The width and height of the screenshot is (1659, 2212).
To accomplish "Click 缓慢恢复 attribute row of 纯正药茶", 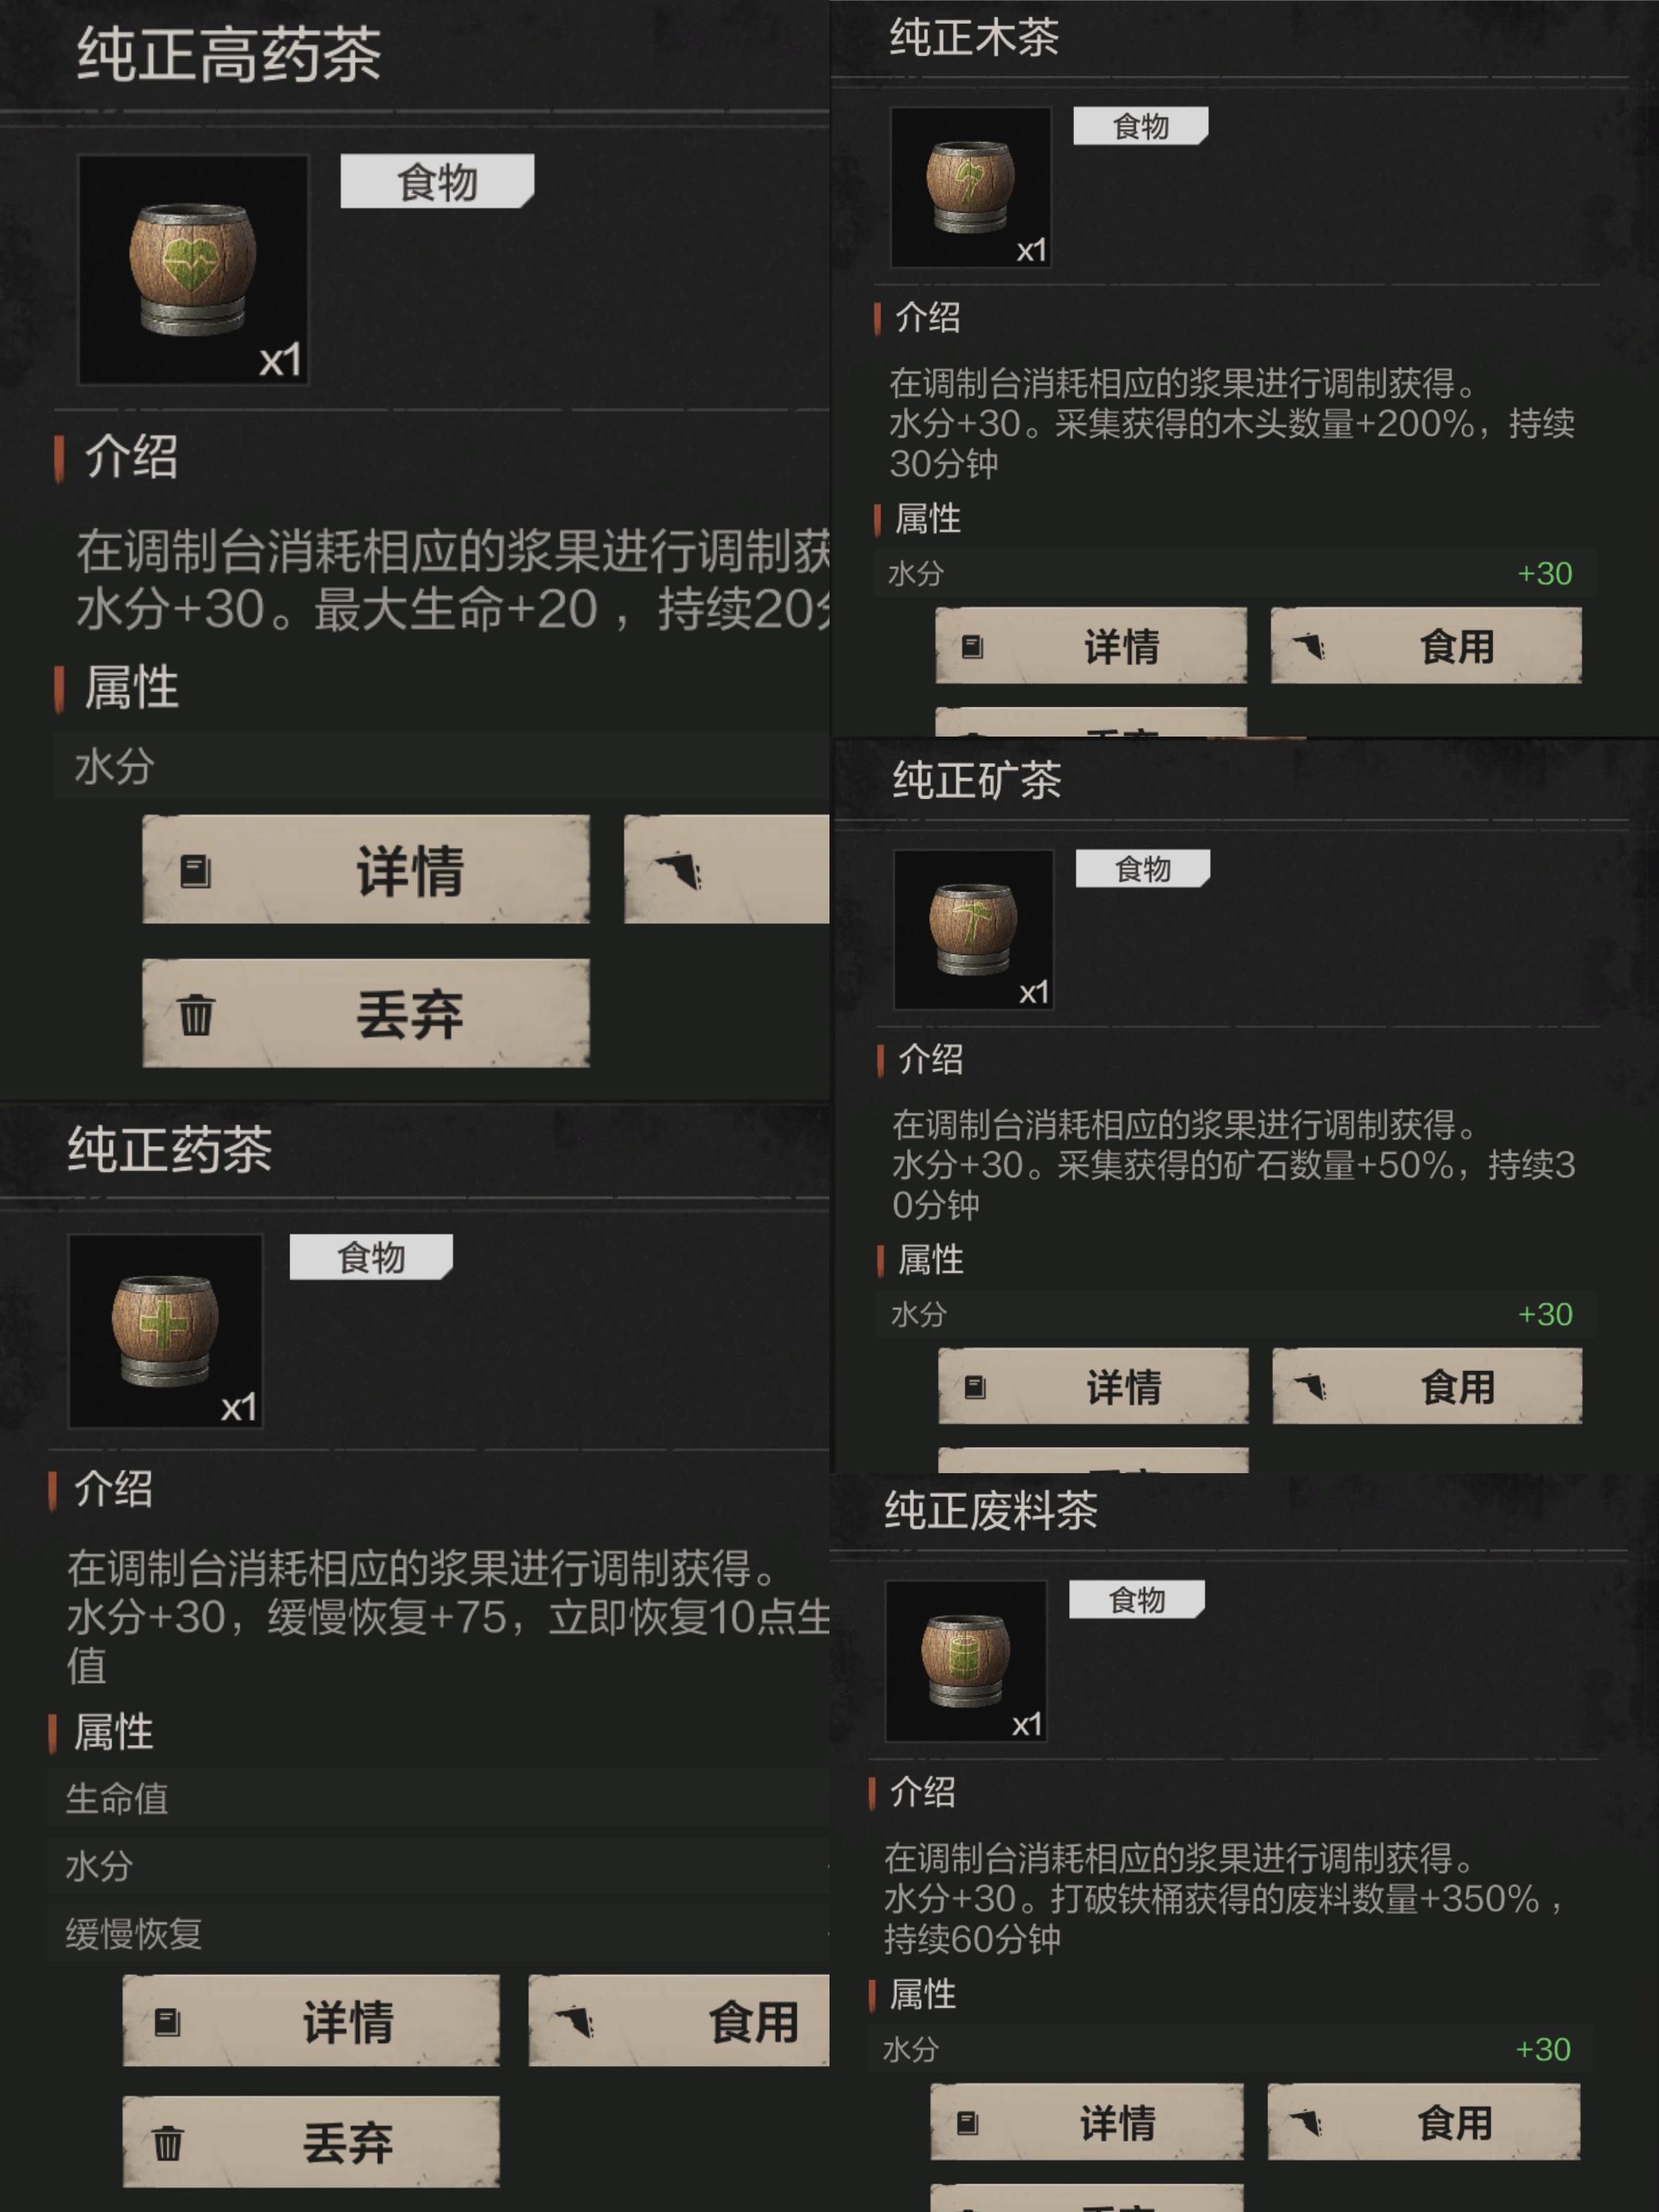I will 438,1933.
